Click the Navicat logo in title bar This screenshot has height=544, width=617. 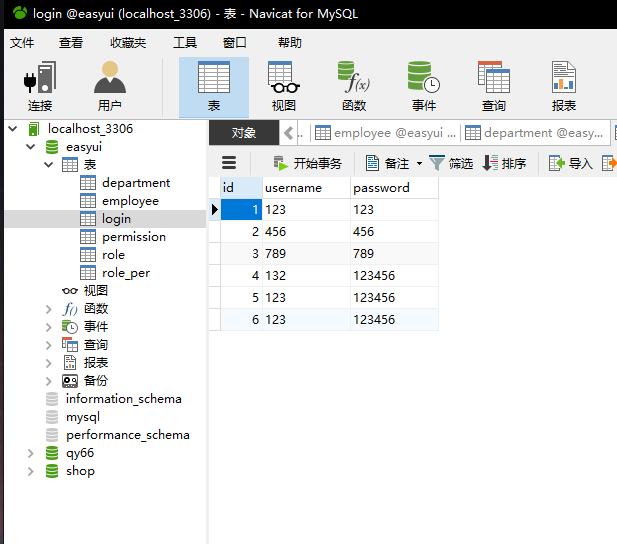click(19, 13)
